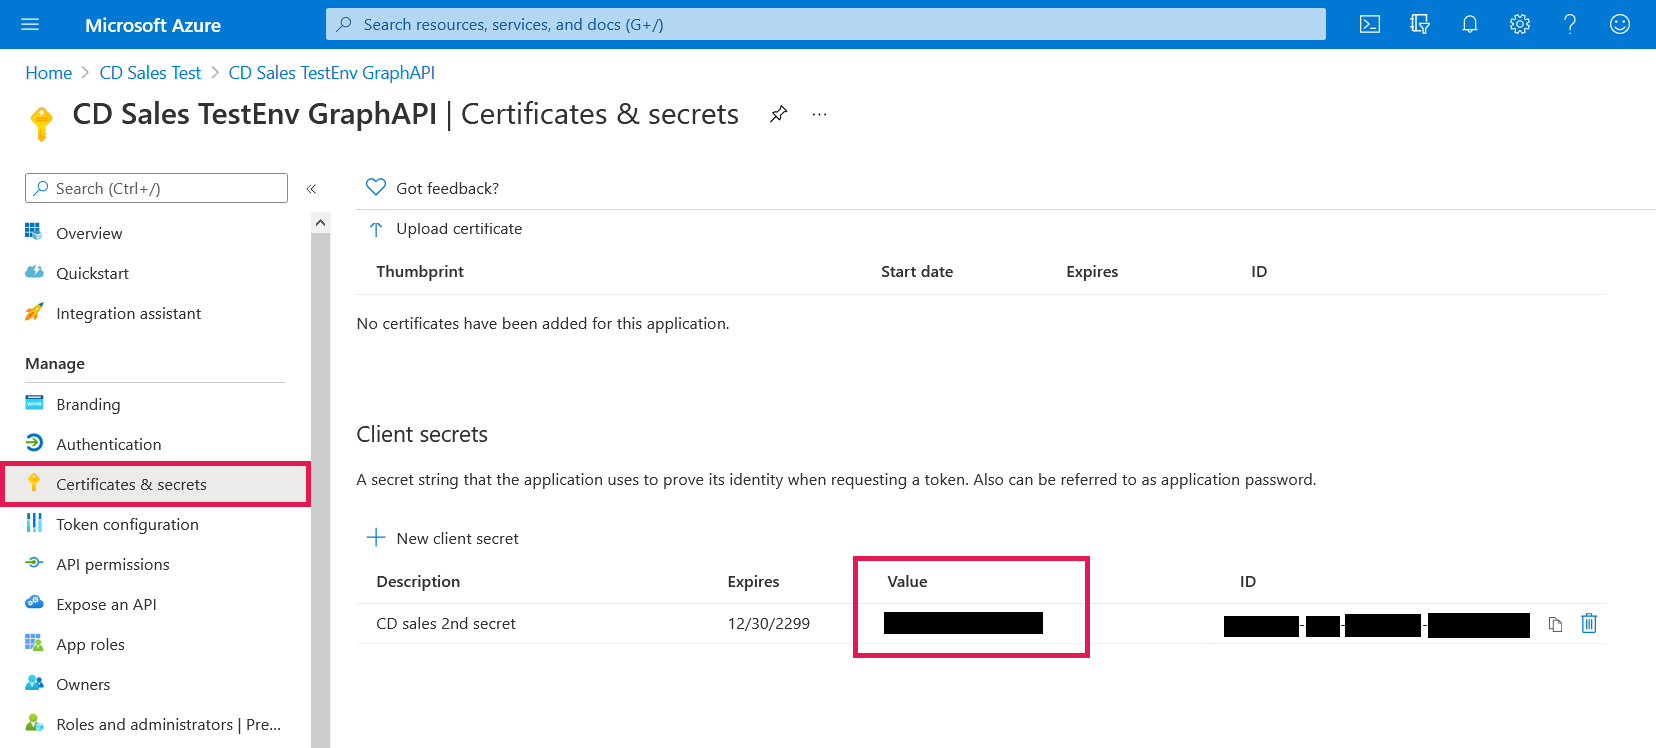The image size is (1656, 748).
Task: Go to CD Sales TestEnv GraphAPI breadcrumb
Action: pos(331,73)
